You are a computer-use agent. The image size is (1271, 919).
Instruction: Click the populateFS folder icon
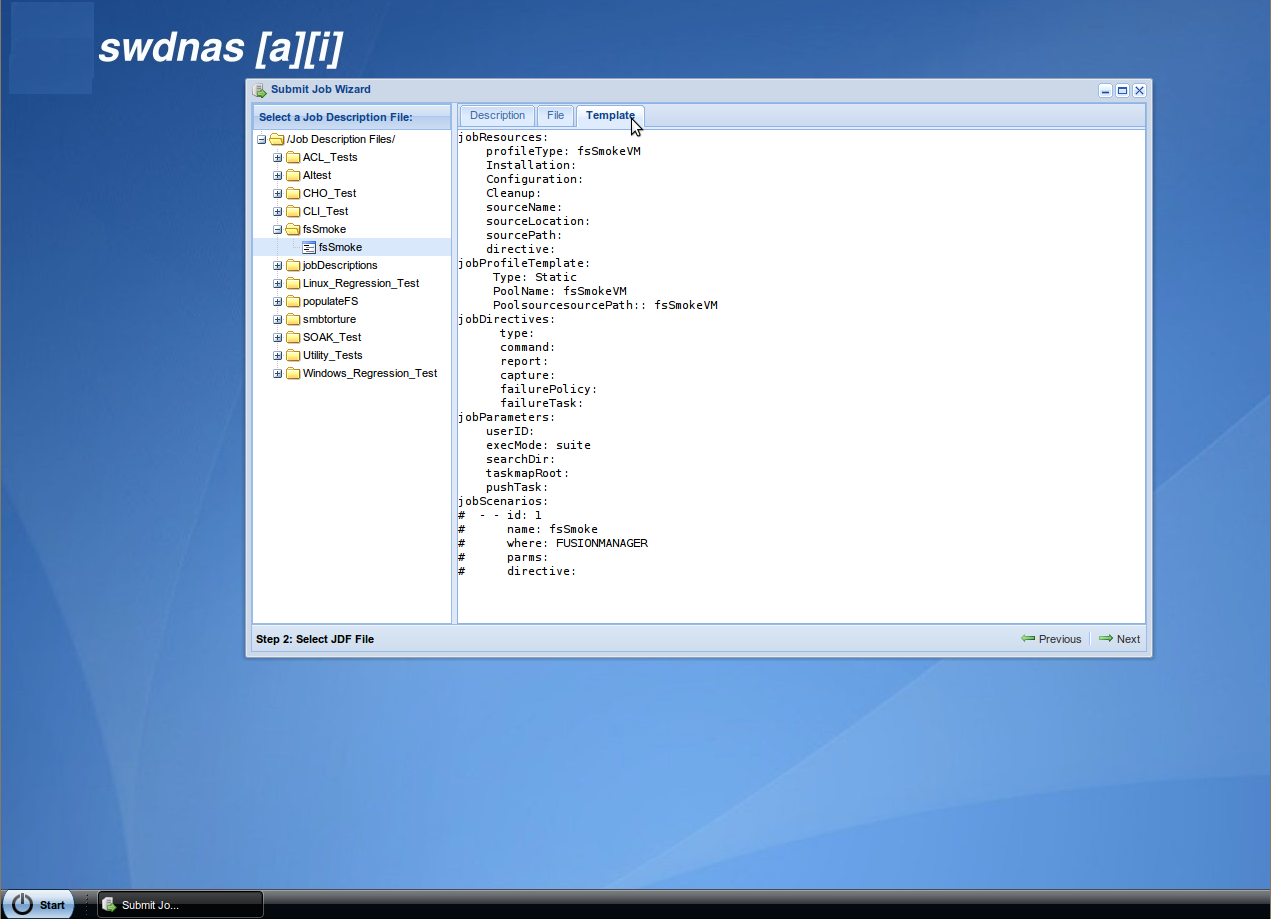[x=293, y=301]
